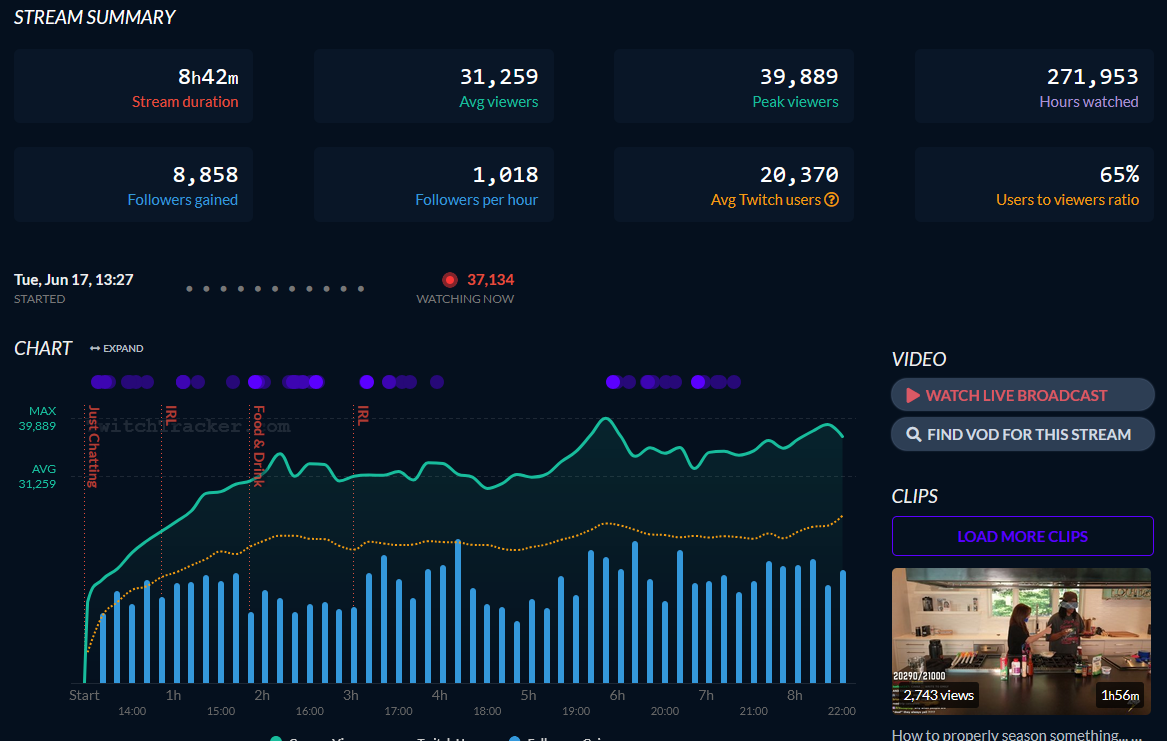Click the 8h42m stream duration value

point(208,77)
